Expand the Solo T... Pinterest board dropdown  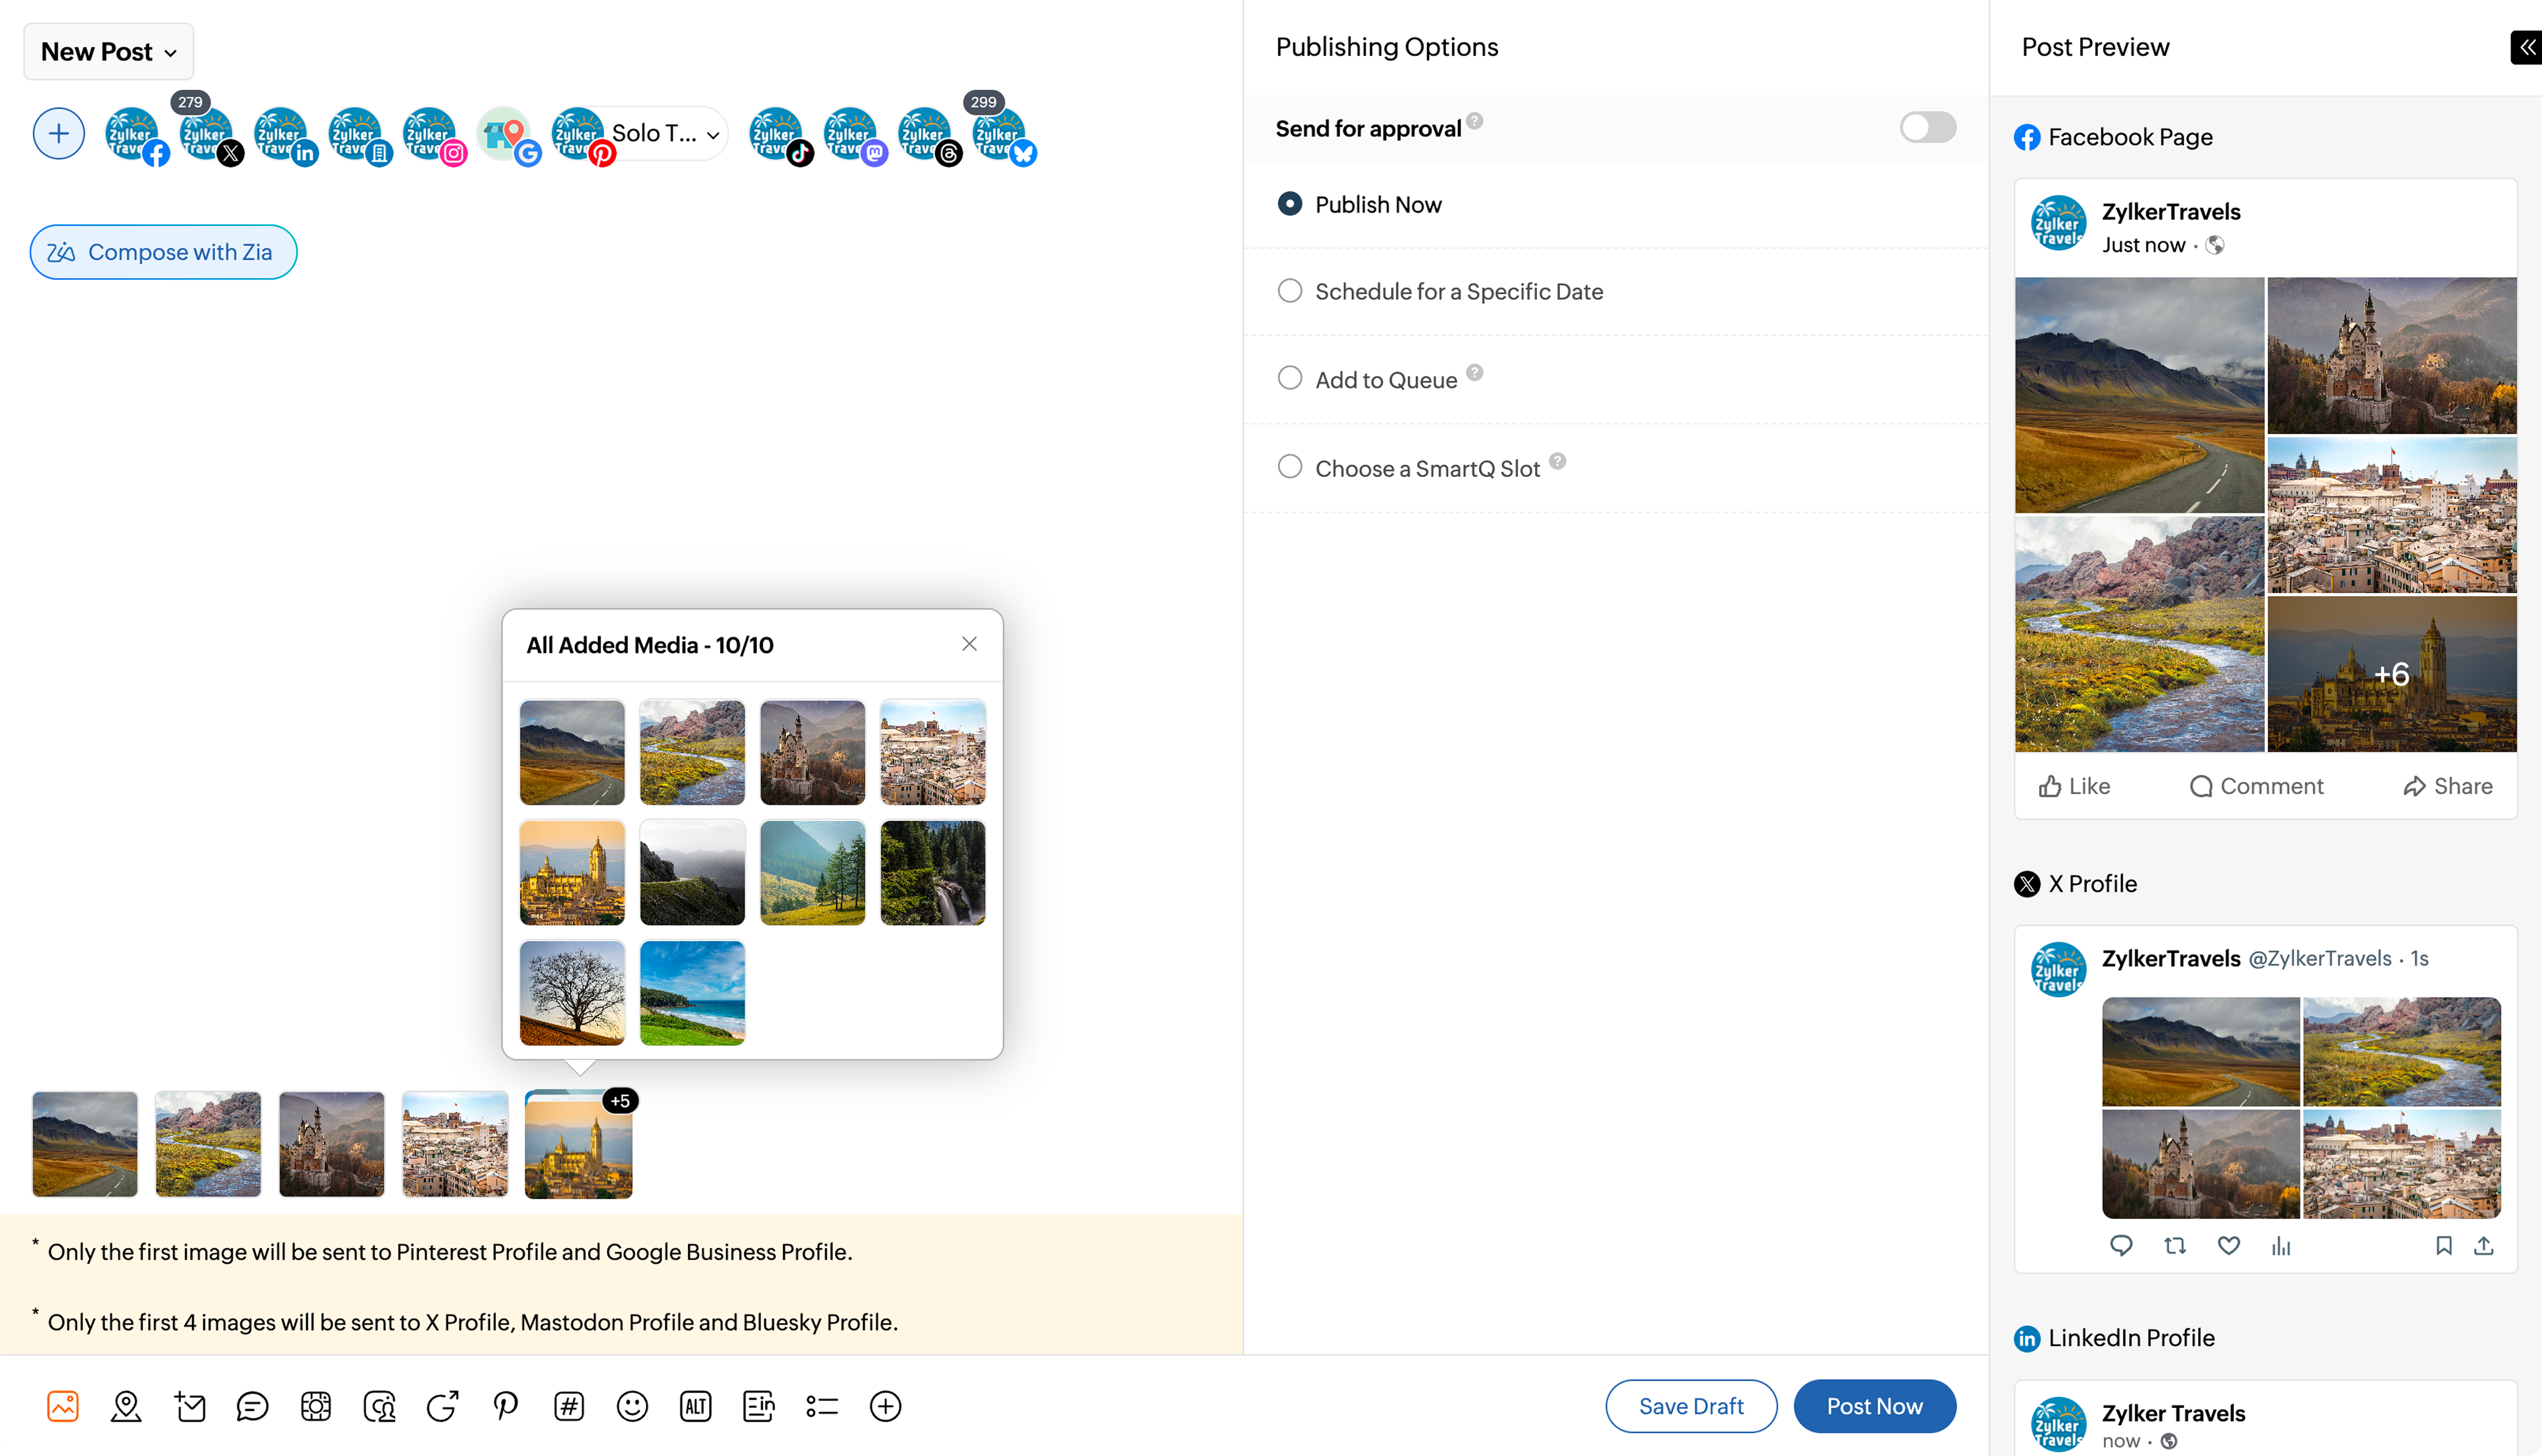pyautogui.click(x=712, y=135)
